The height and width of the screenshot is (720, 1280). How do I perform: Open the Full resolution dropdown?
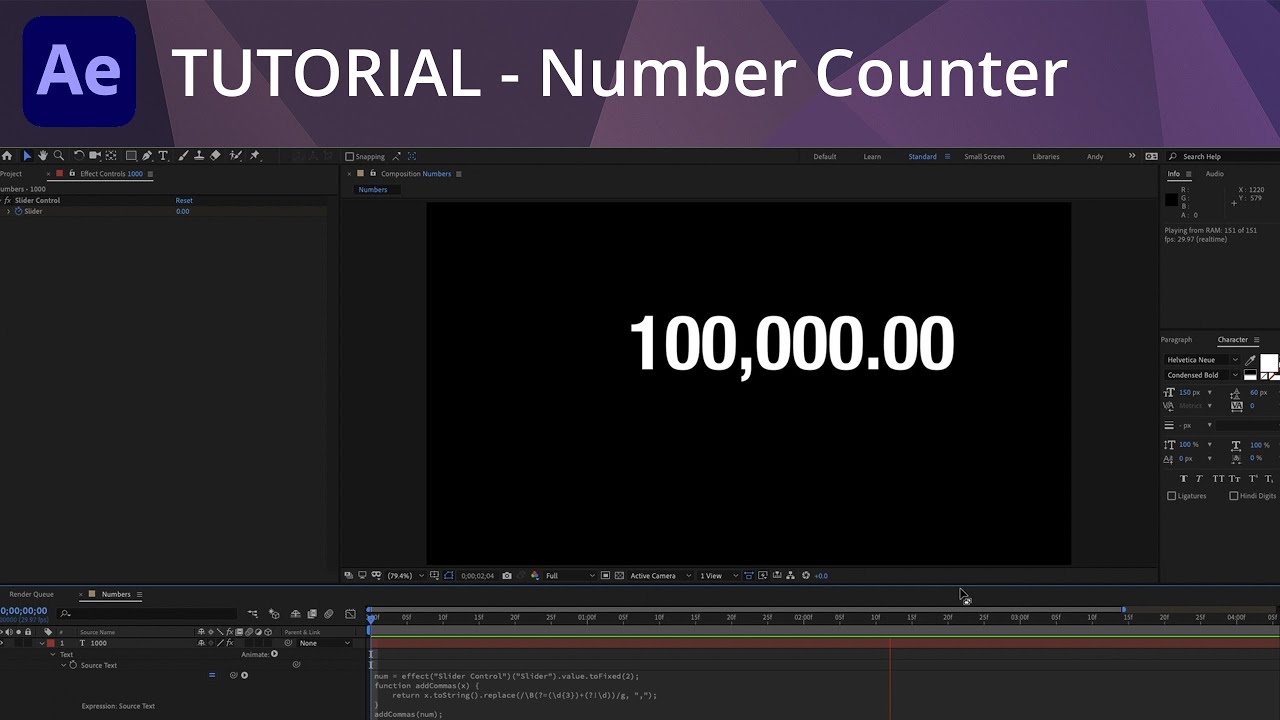click(570, 576)
